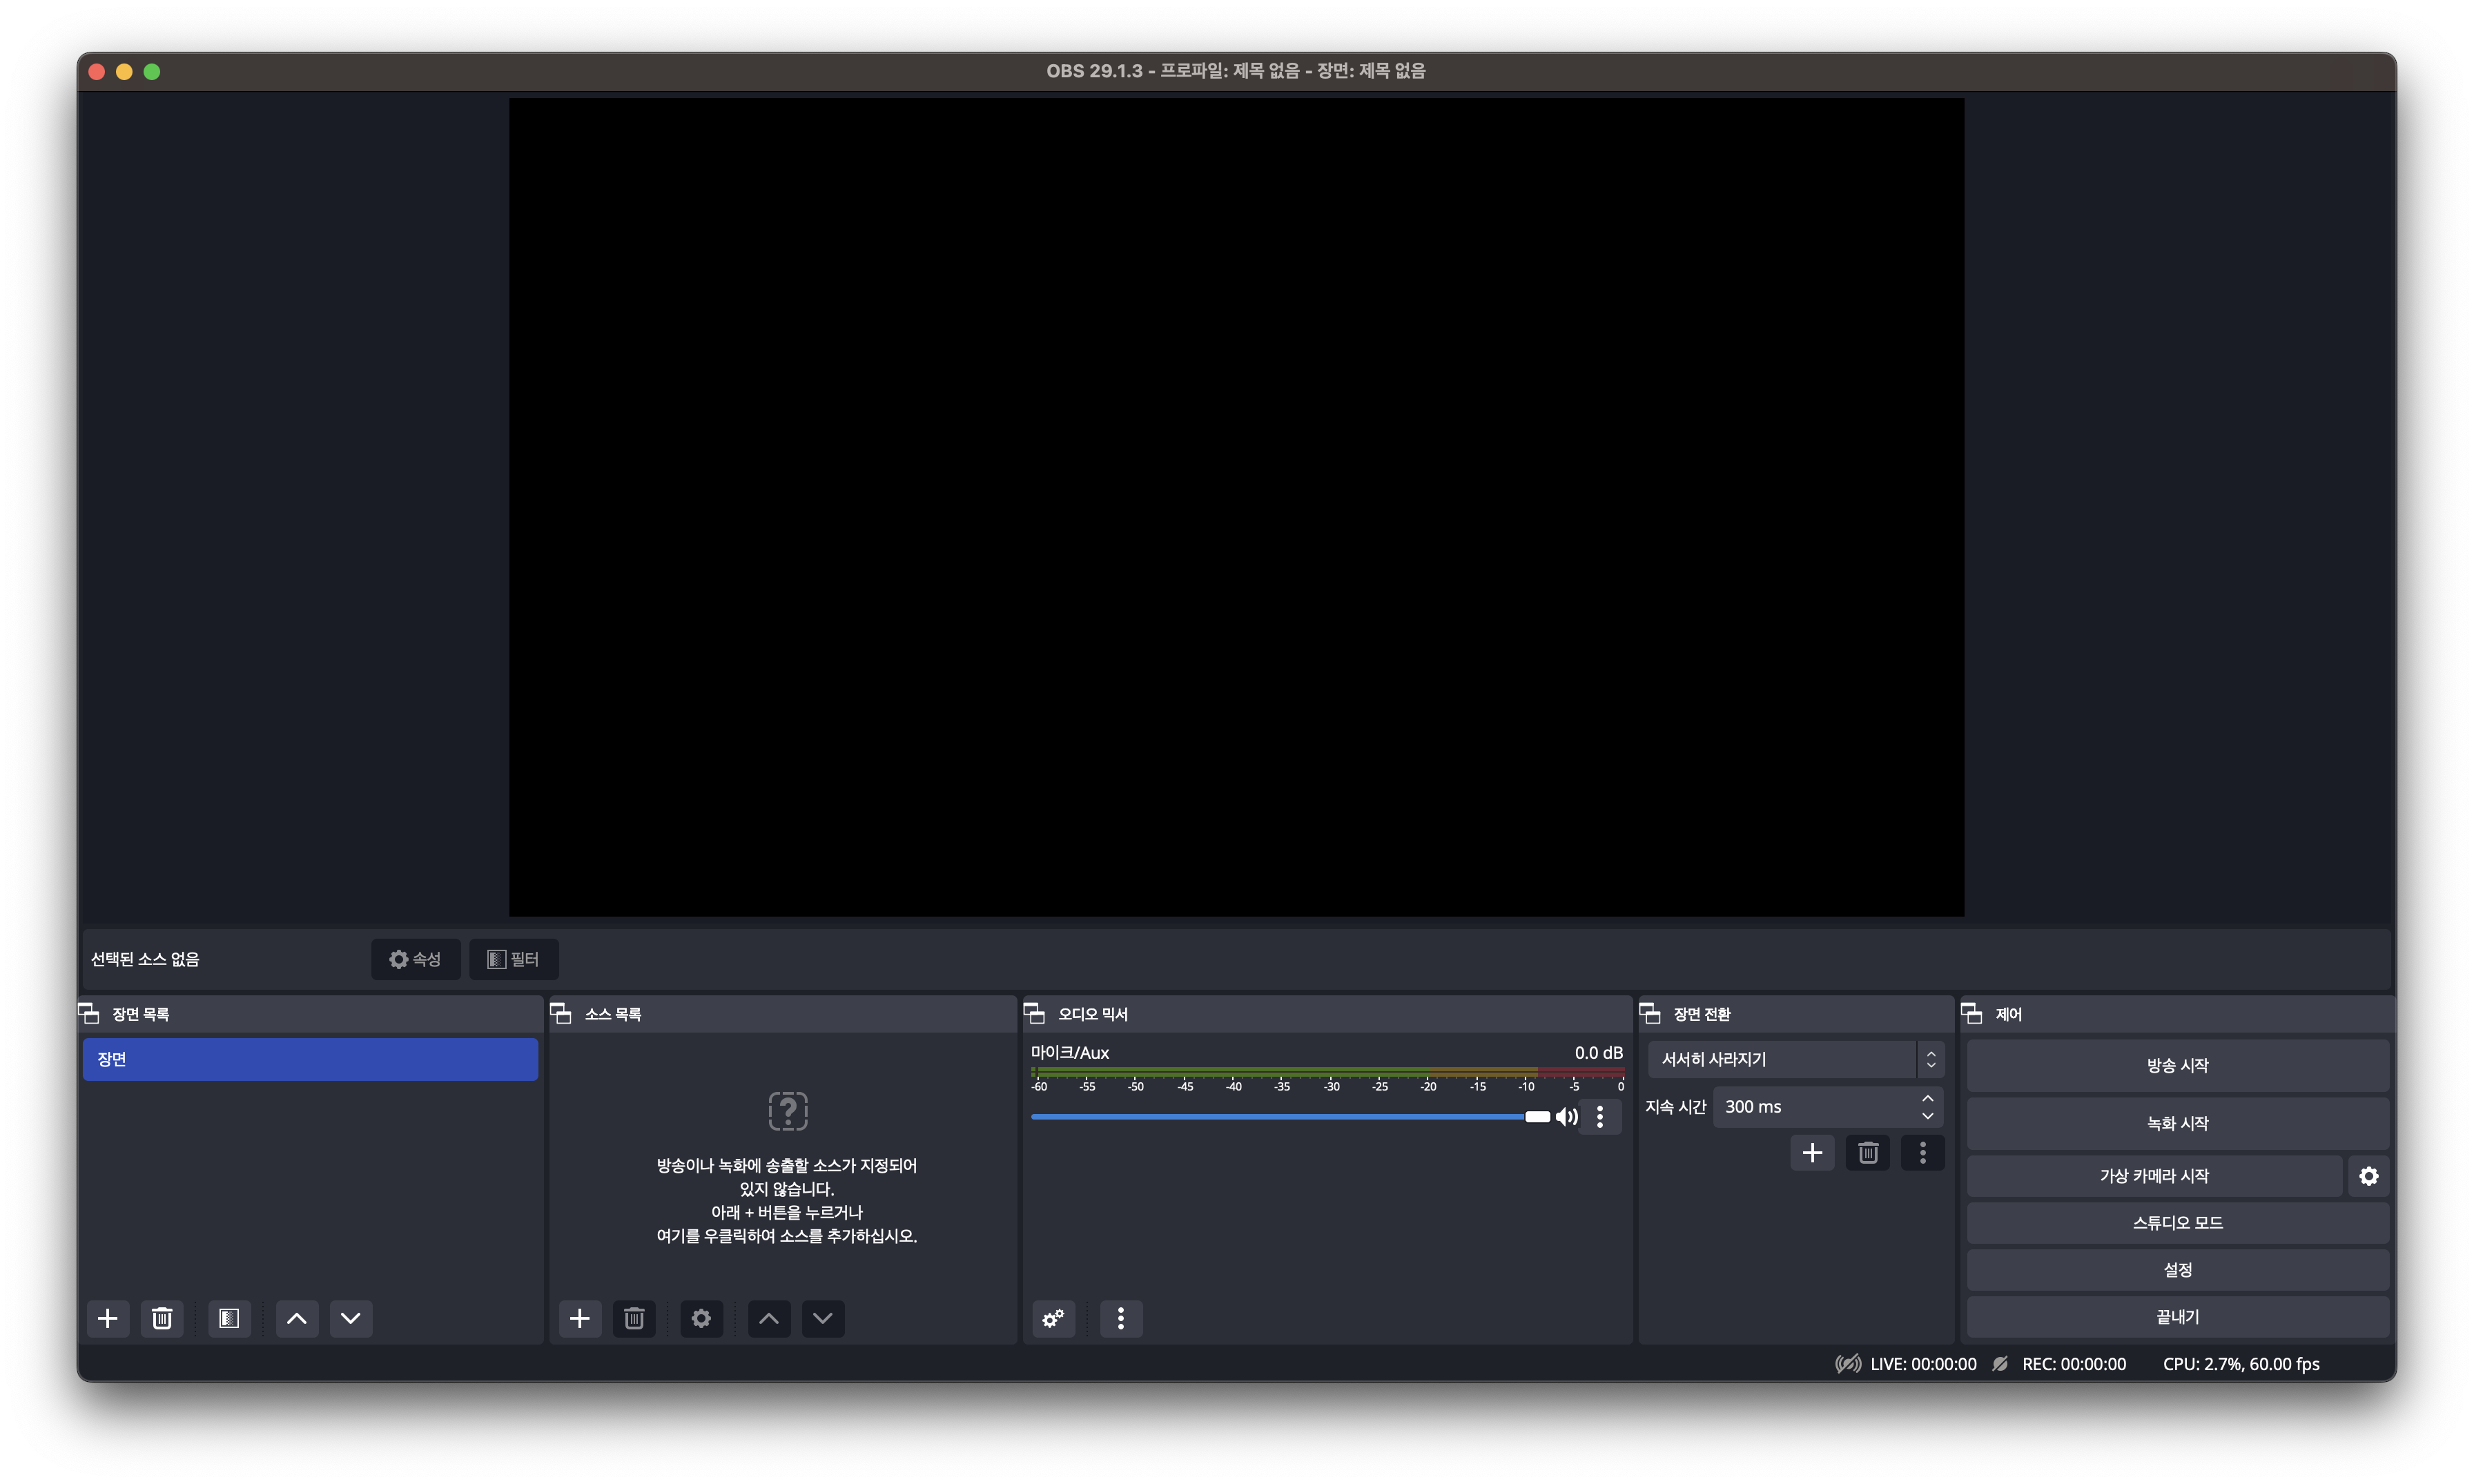
Task: Add a new source with plus button
Action: tap(580, 1318)
